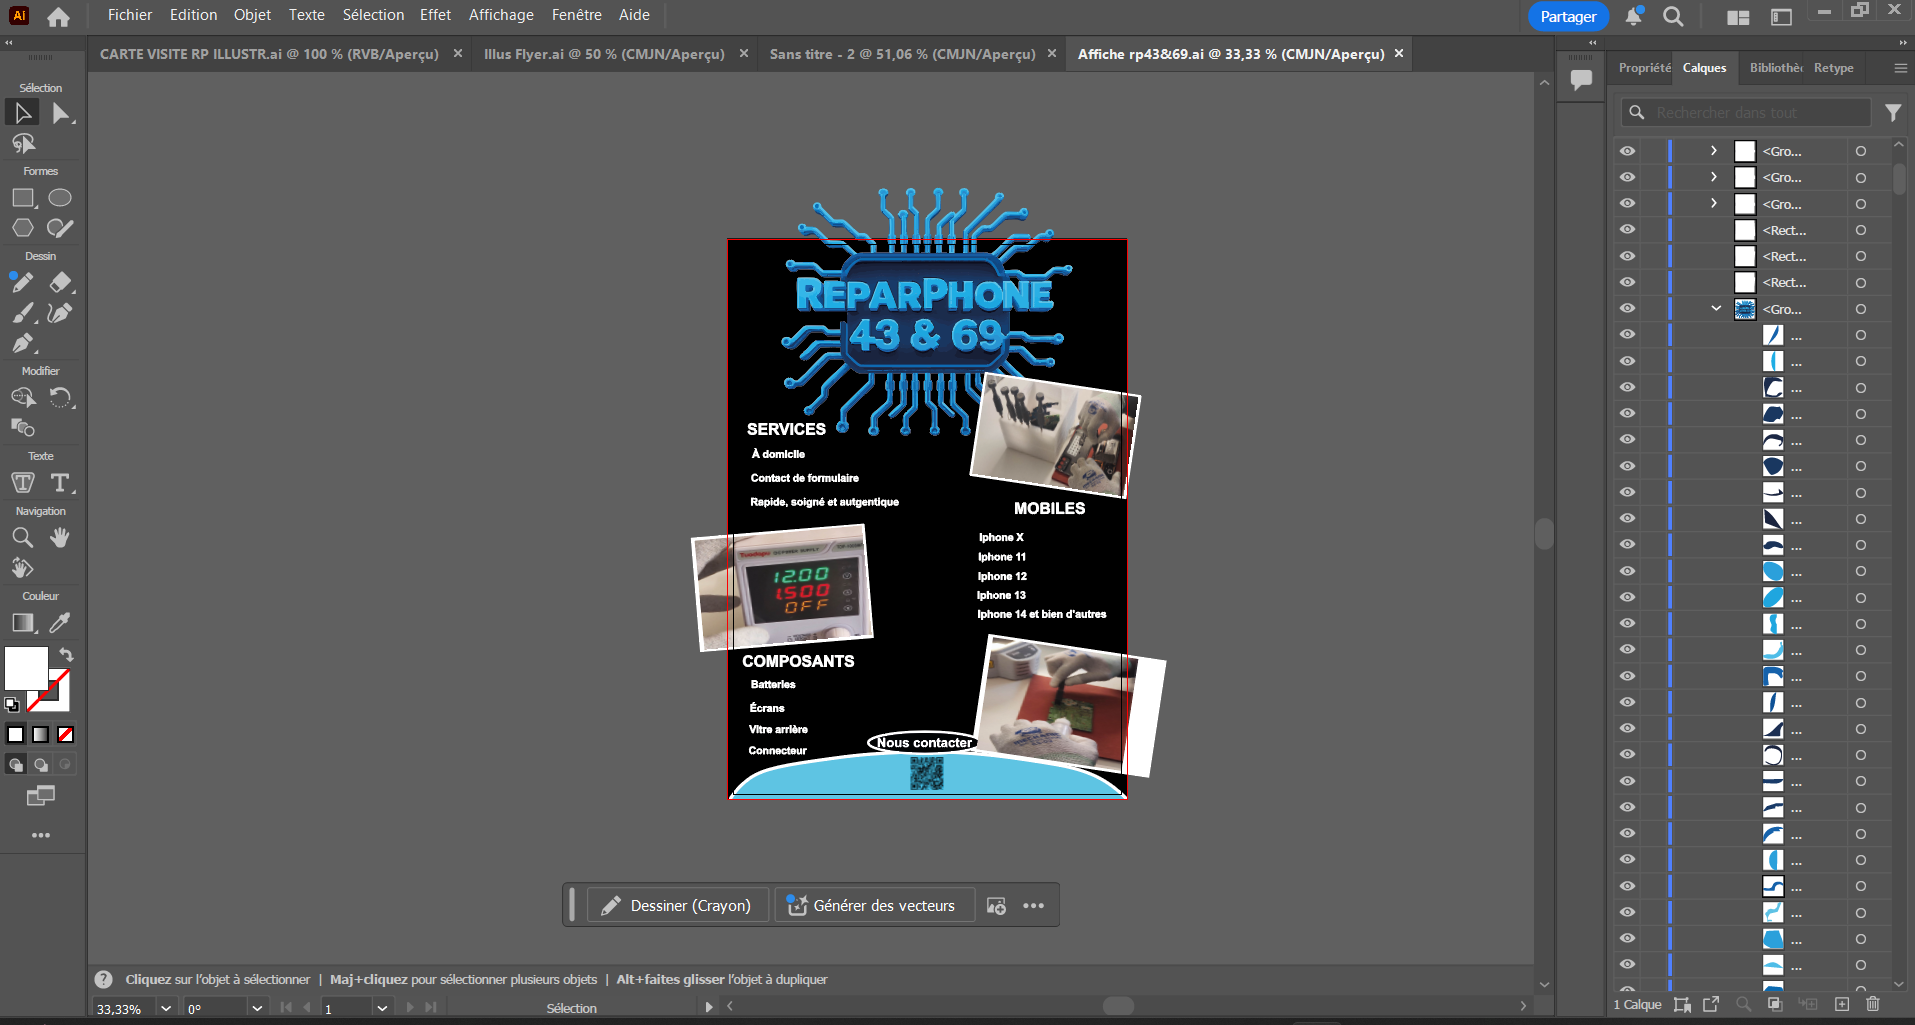Toggle visibility of first <Rect...> layer
This screenshot has height=1025, width=1915.
pos(1628,230)
